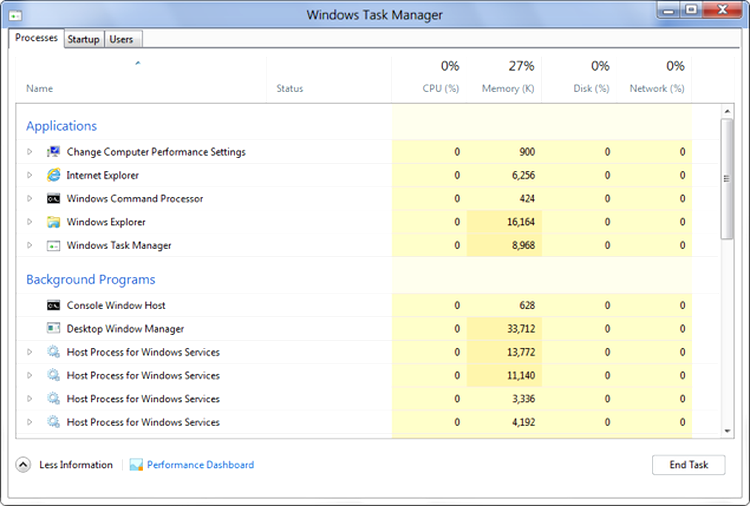Click the Background Programs group heading

click(90, 279)
